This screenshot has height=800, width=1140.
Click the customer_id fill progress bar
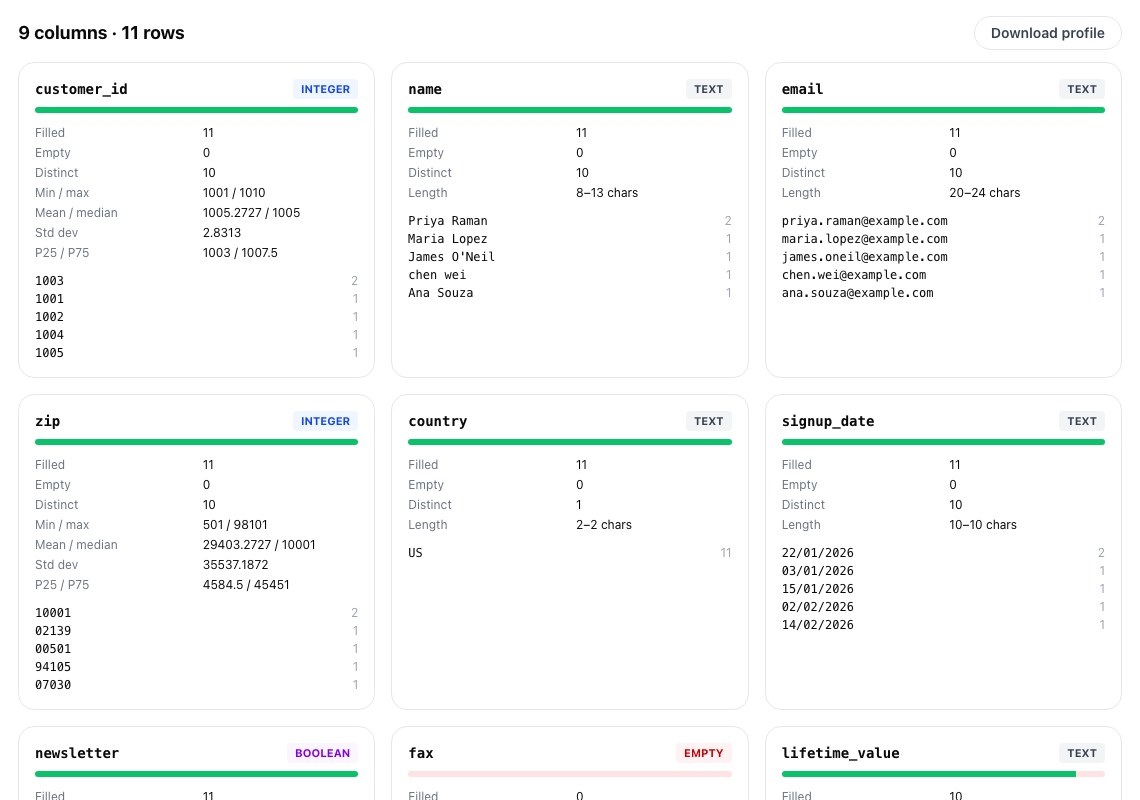coord(196,110)
